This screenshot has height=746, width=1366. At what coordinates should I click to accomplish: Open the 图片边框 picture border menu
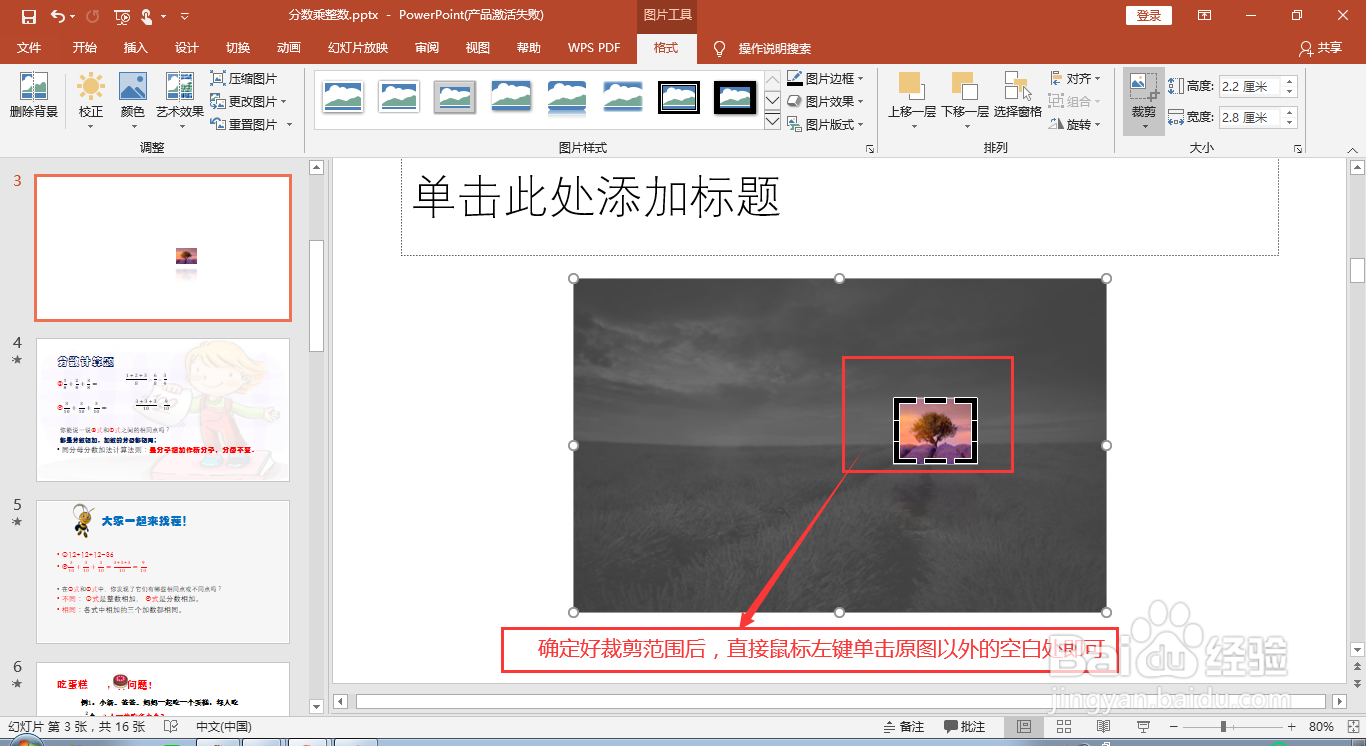click(x=826, y=78)
